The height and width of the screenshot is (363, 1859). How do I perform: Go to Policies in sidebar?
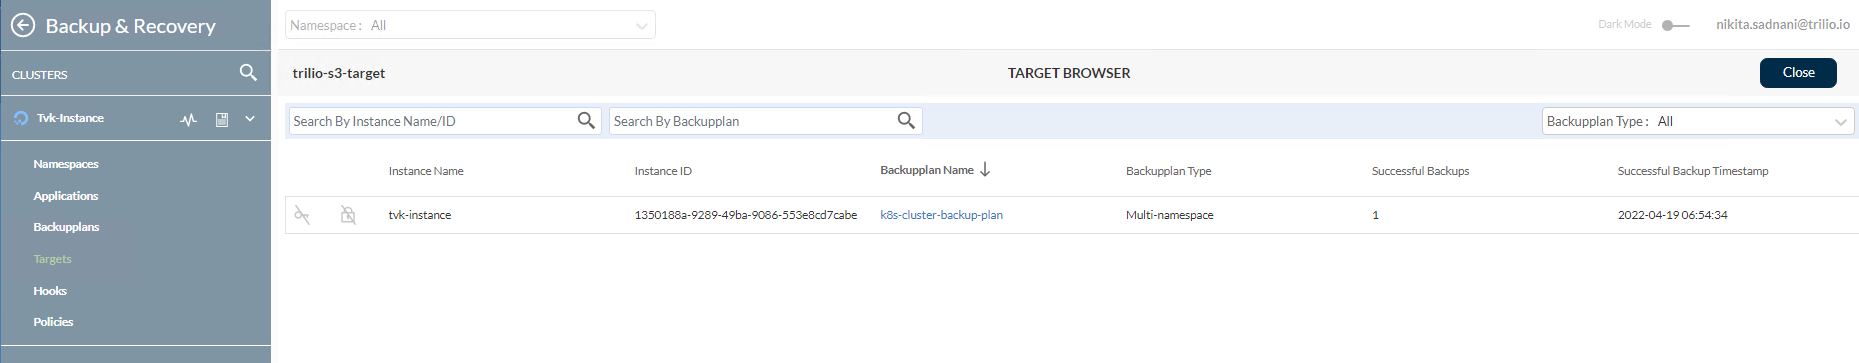(x=53, y=322)
